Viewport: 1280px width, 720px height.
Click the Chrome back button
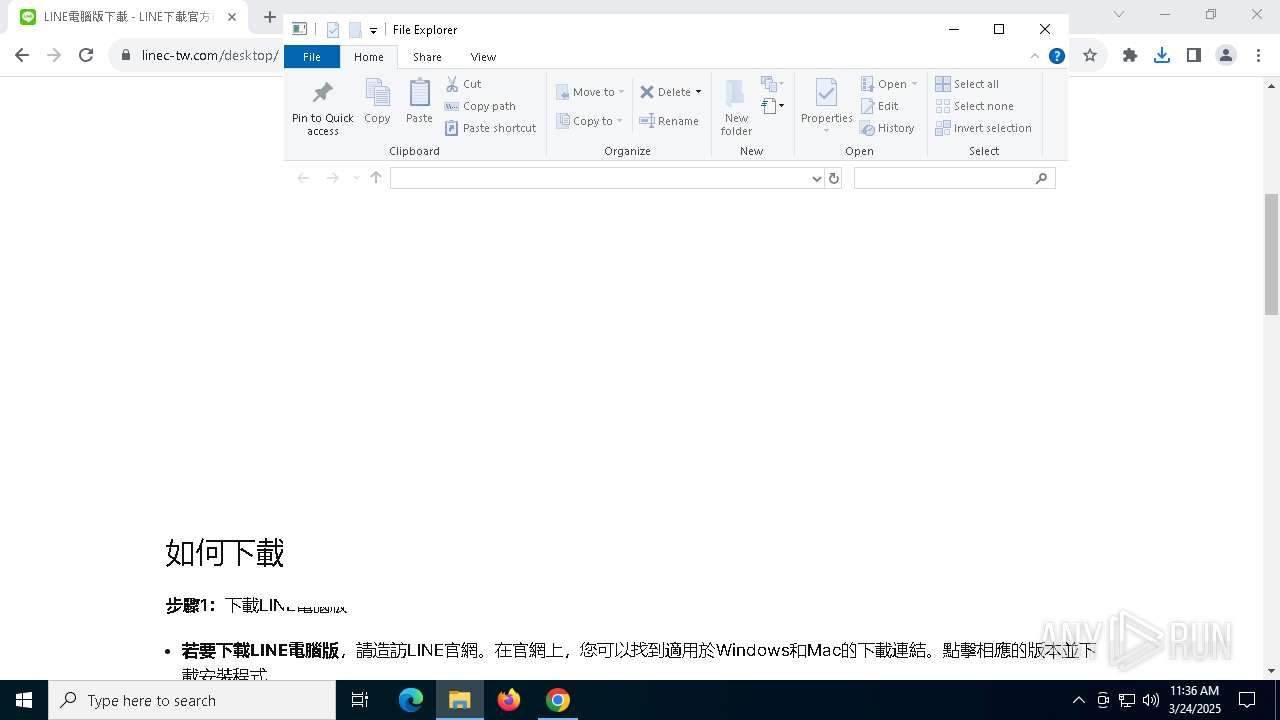22,55
